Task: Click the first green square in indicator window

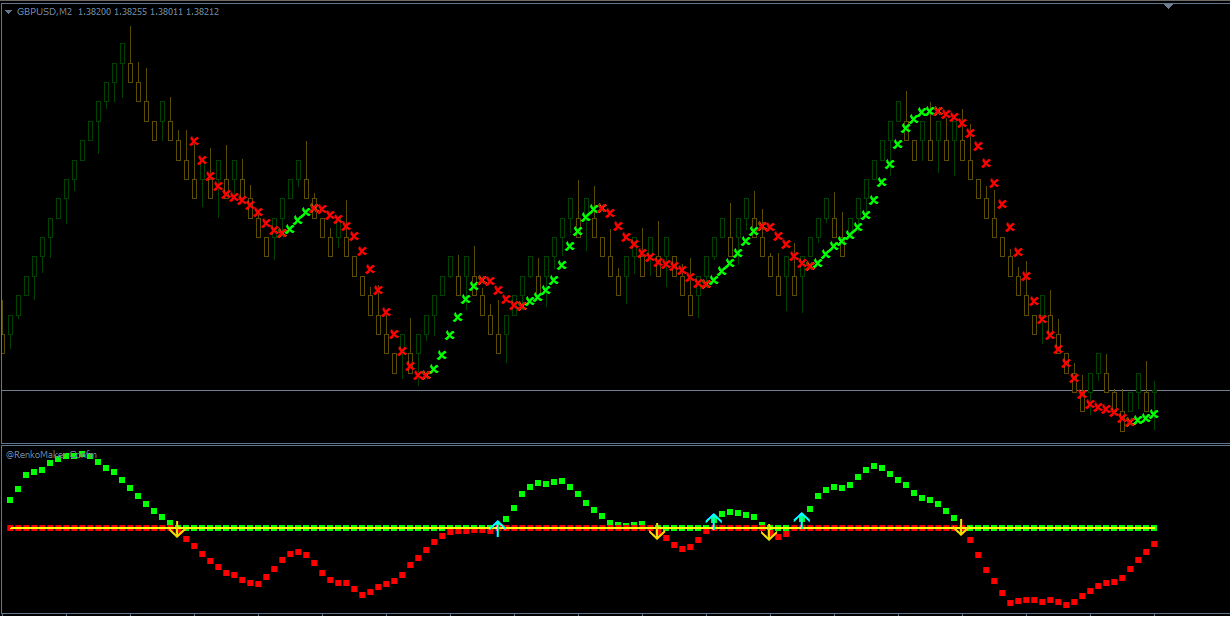Action: click(x=11, y=499)
